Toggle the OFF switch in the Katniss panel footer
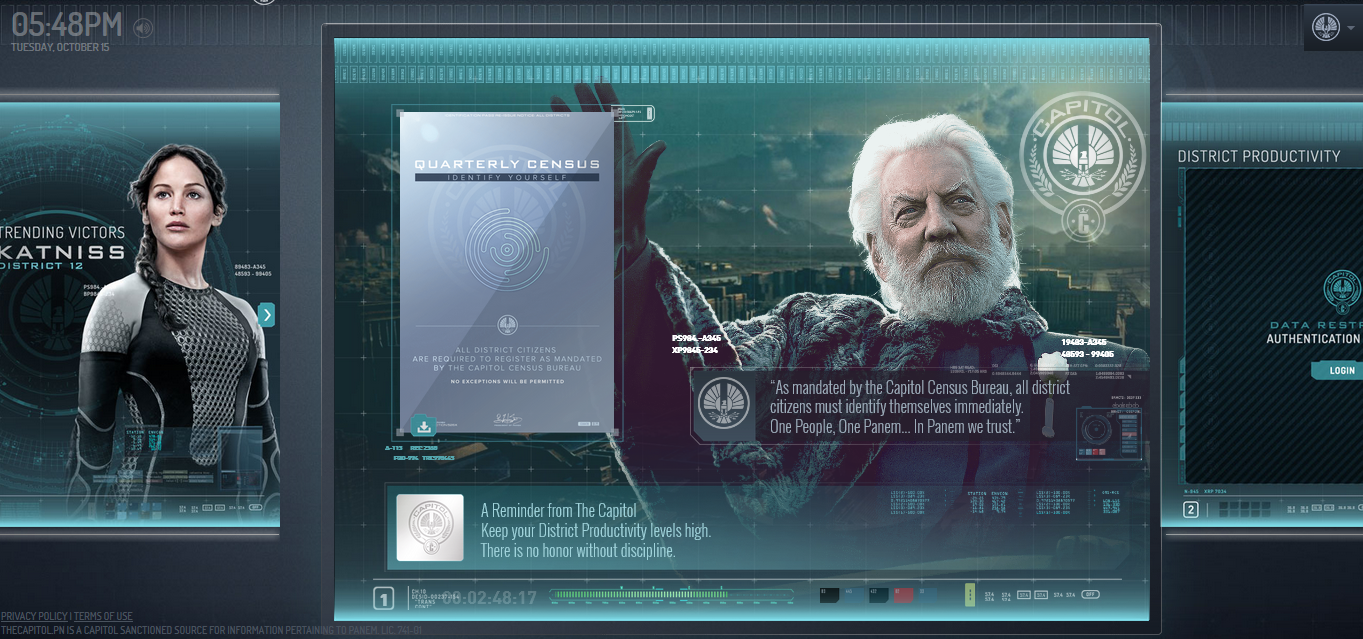Screen dimensions: 1363x639 pyautogui.click(x=256, y=507)
